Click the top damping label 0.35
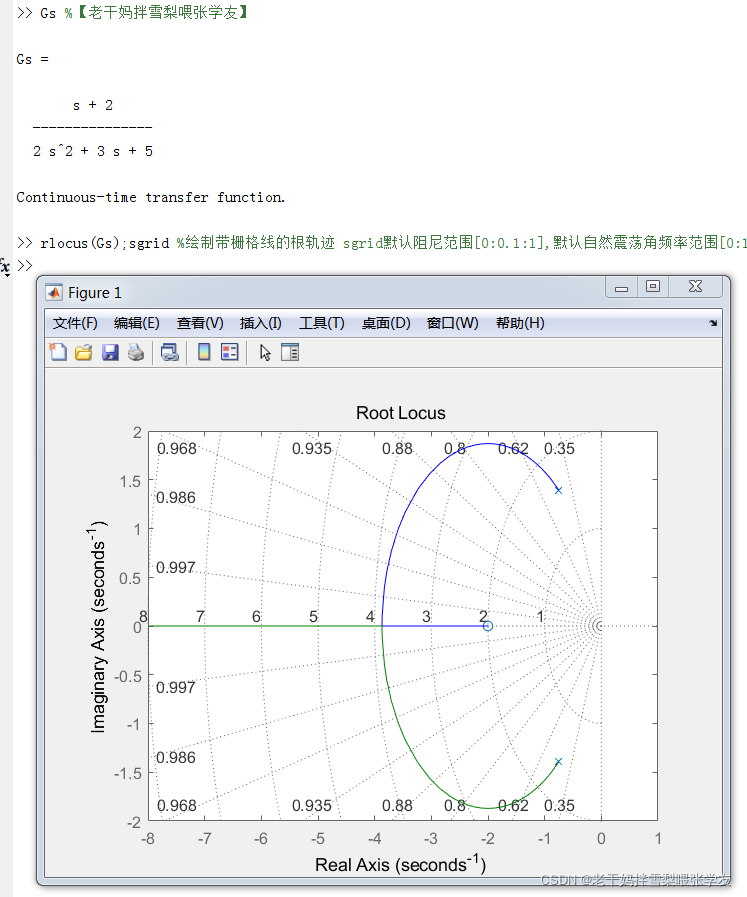The width and height of the screenshot is (747, 897). pos(559,448)
